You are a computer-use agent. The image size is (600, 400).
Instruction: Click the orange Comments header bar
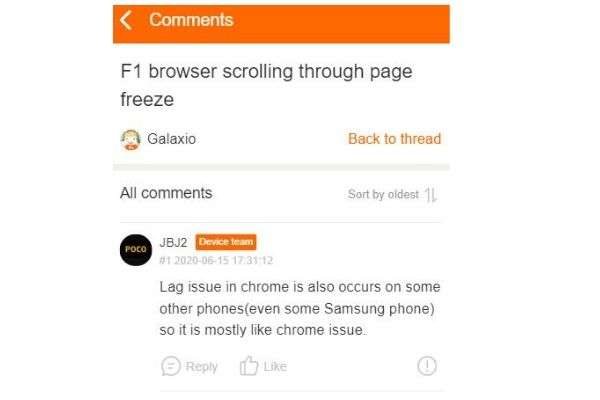point(281,24)
